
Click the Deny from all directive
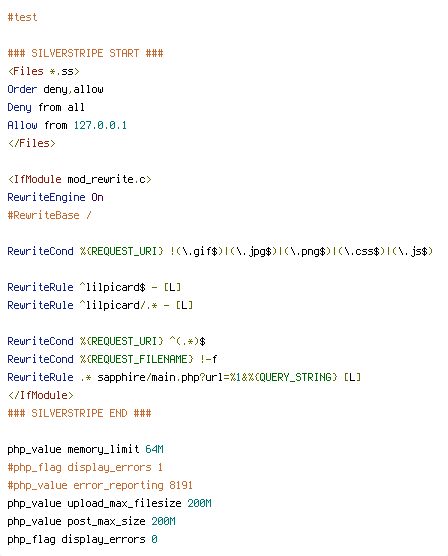pos(46,107)
